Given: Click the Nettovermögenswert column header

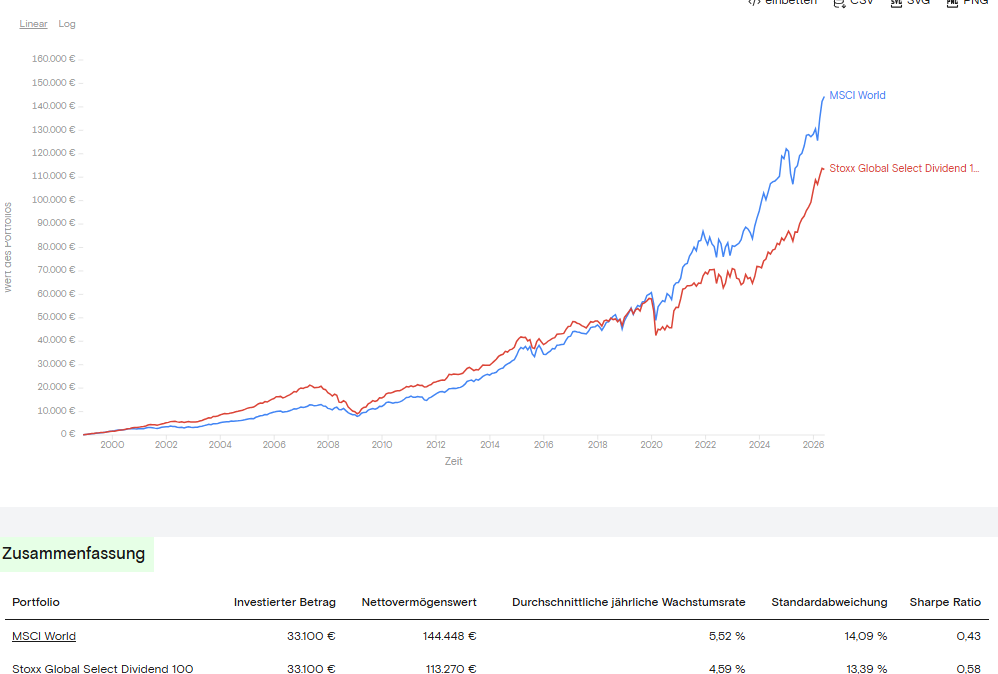Looking at the screenshot, I should click(419, 602).
